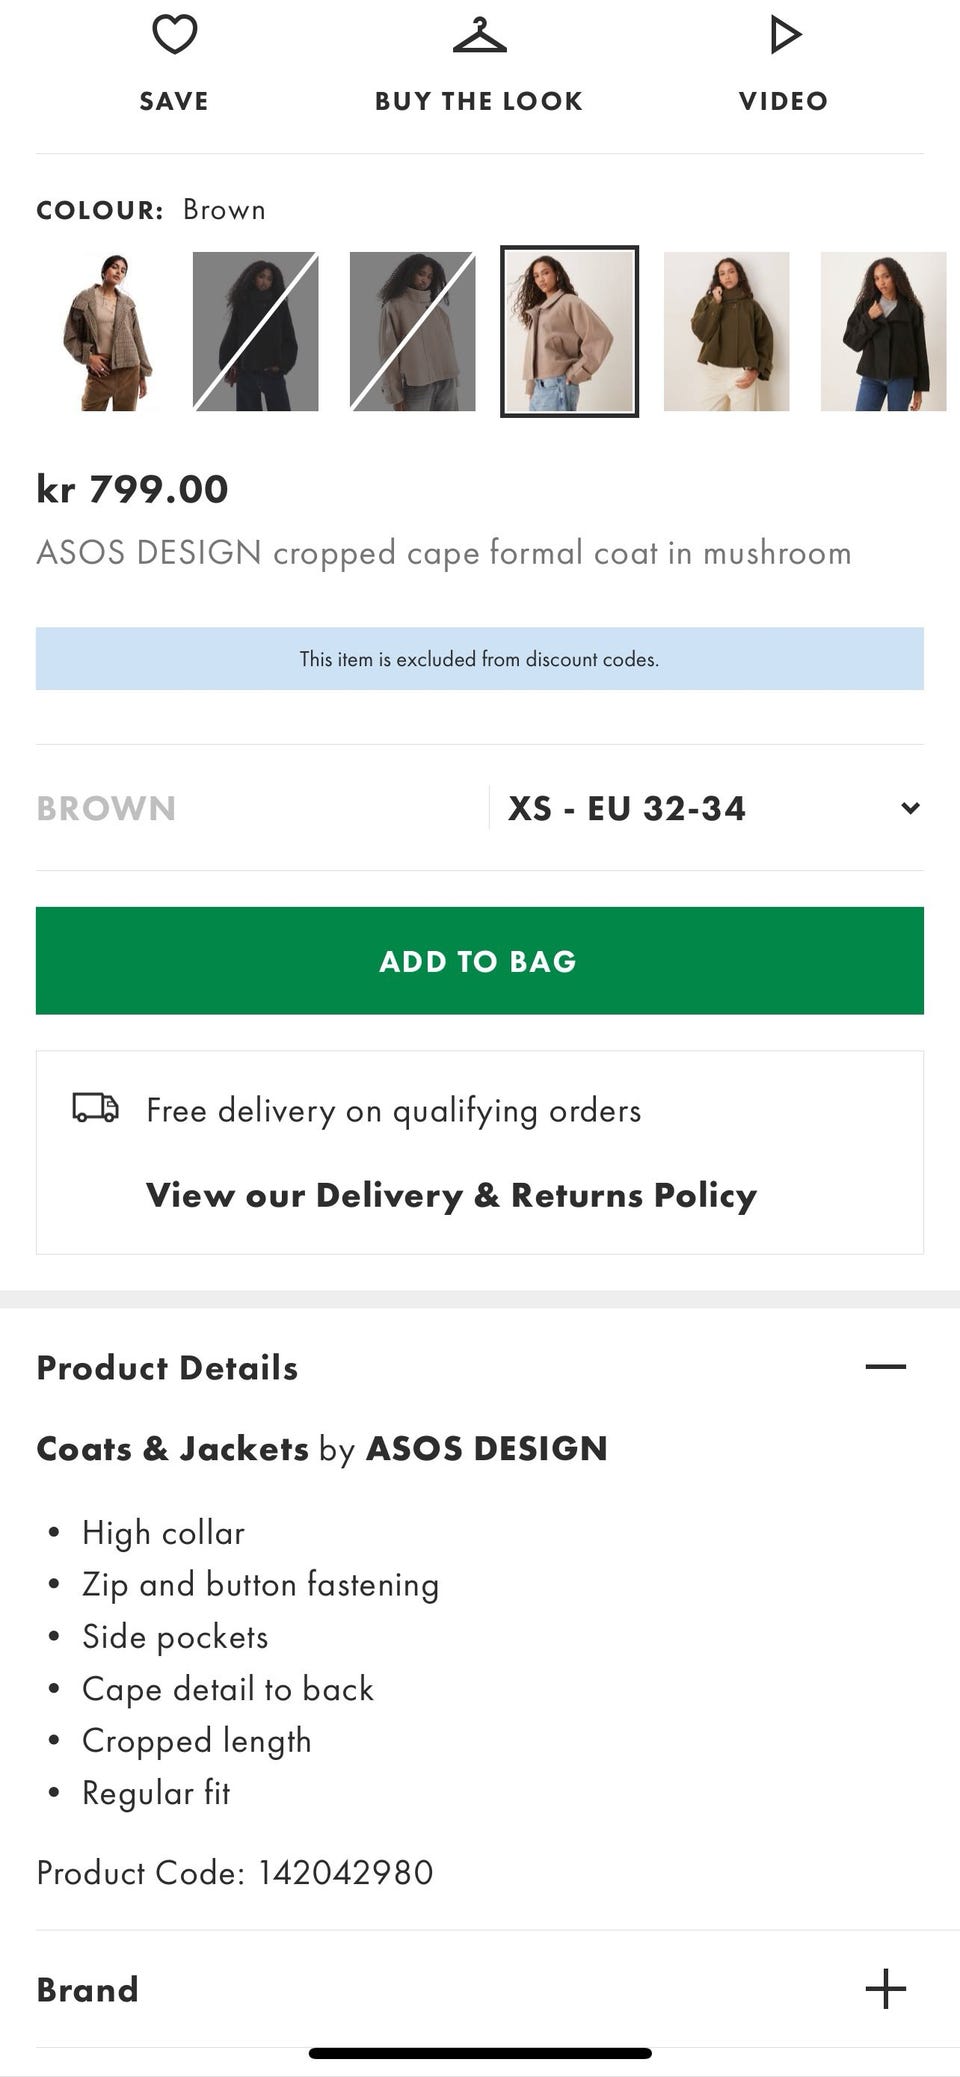Tap the Video play triangle icon
This screenshot has width=960, height=2077.
(784, 35)
